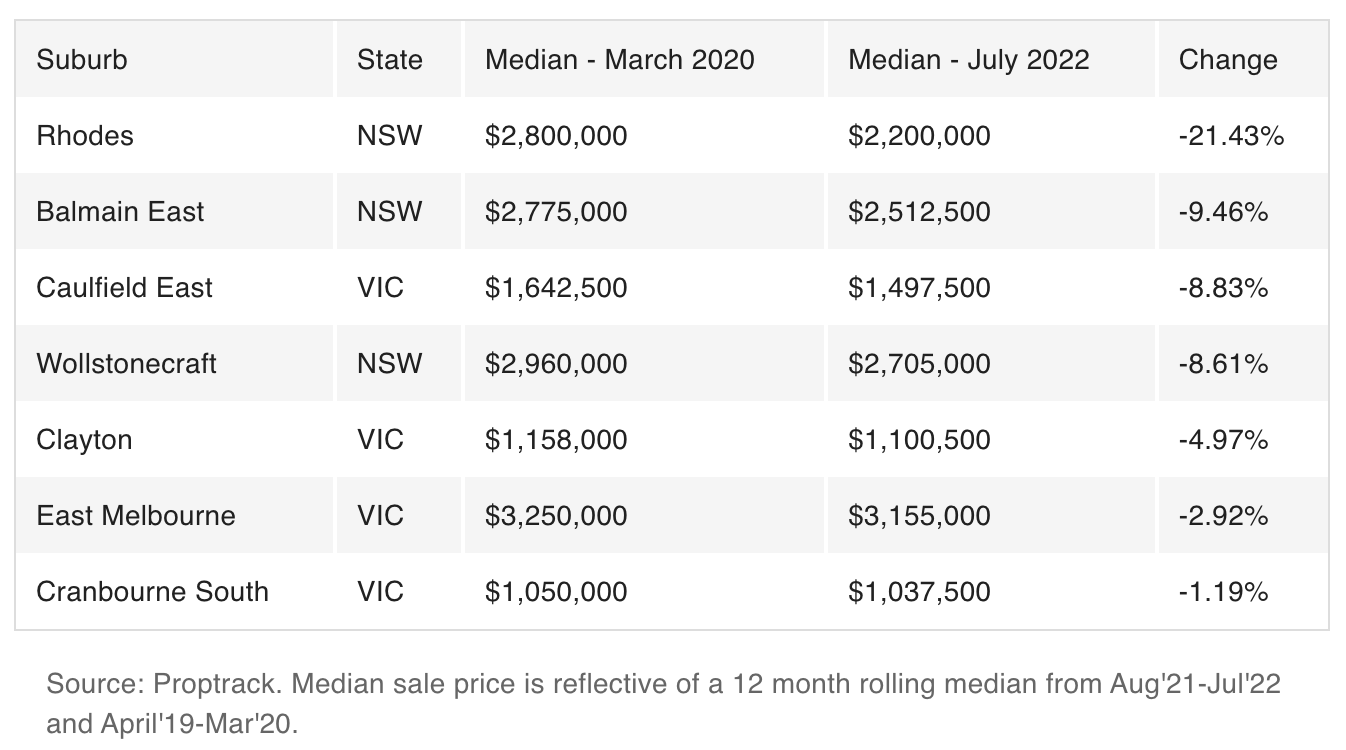Image resolution: width=1346 pixels, height=750 pixels.
Task: Click the $3,250,000 median value
Action: pos(556,516)
